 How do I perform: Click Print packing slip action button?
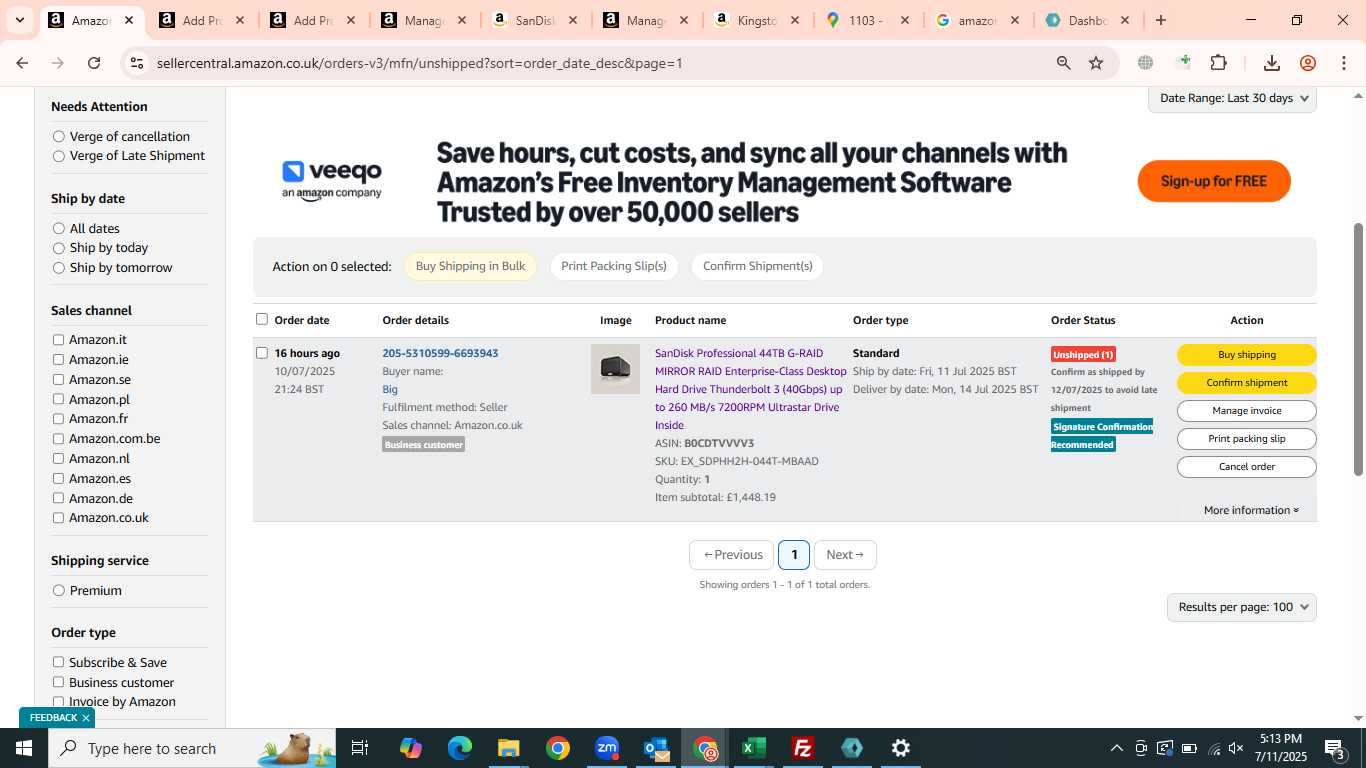click(x=1246, y=439)
